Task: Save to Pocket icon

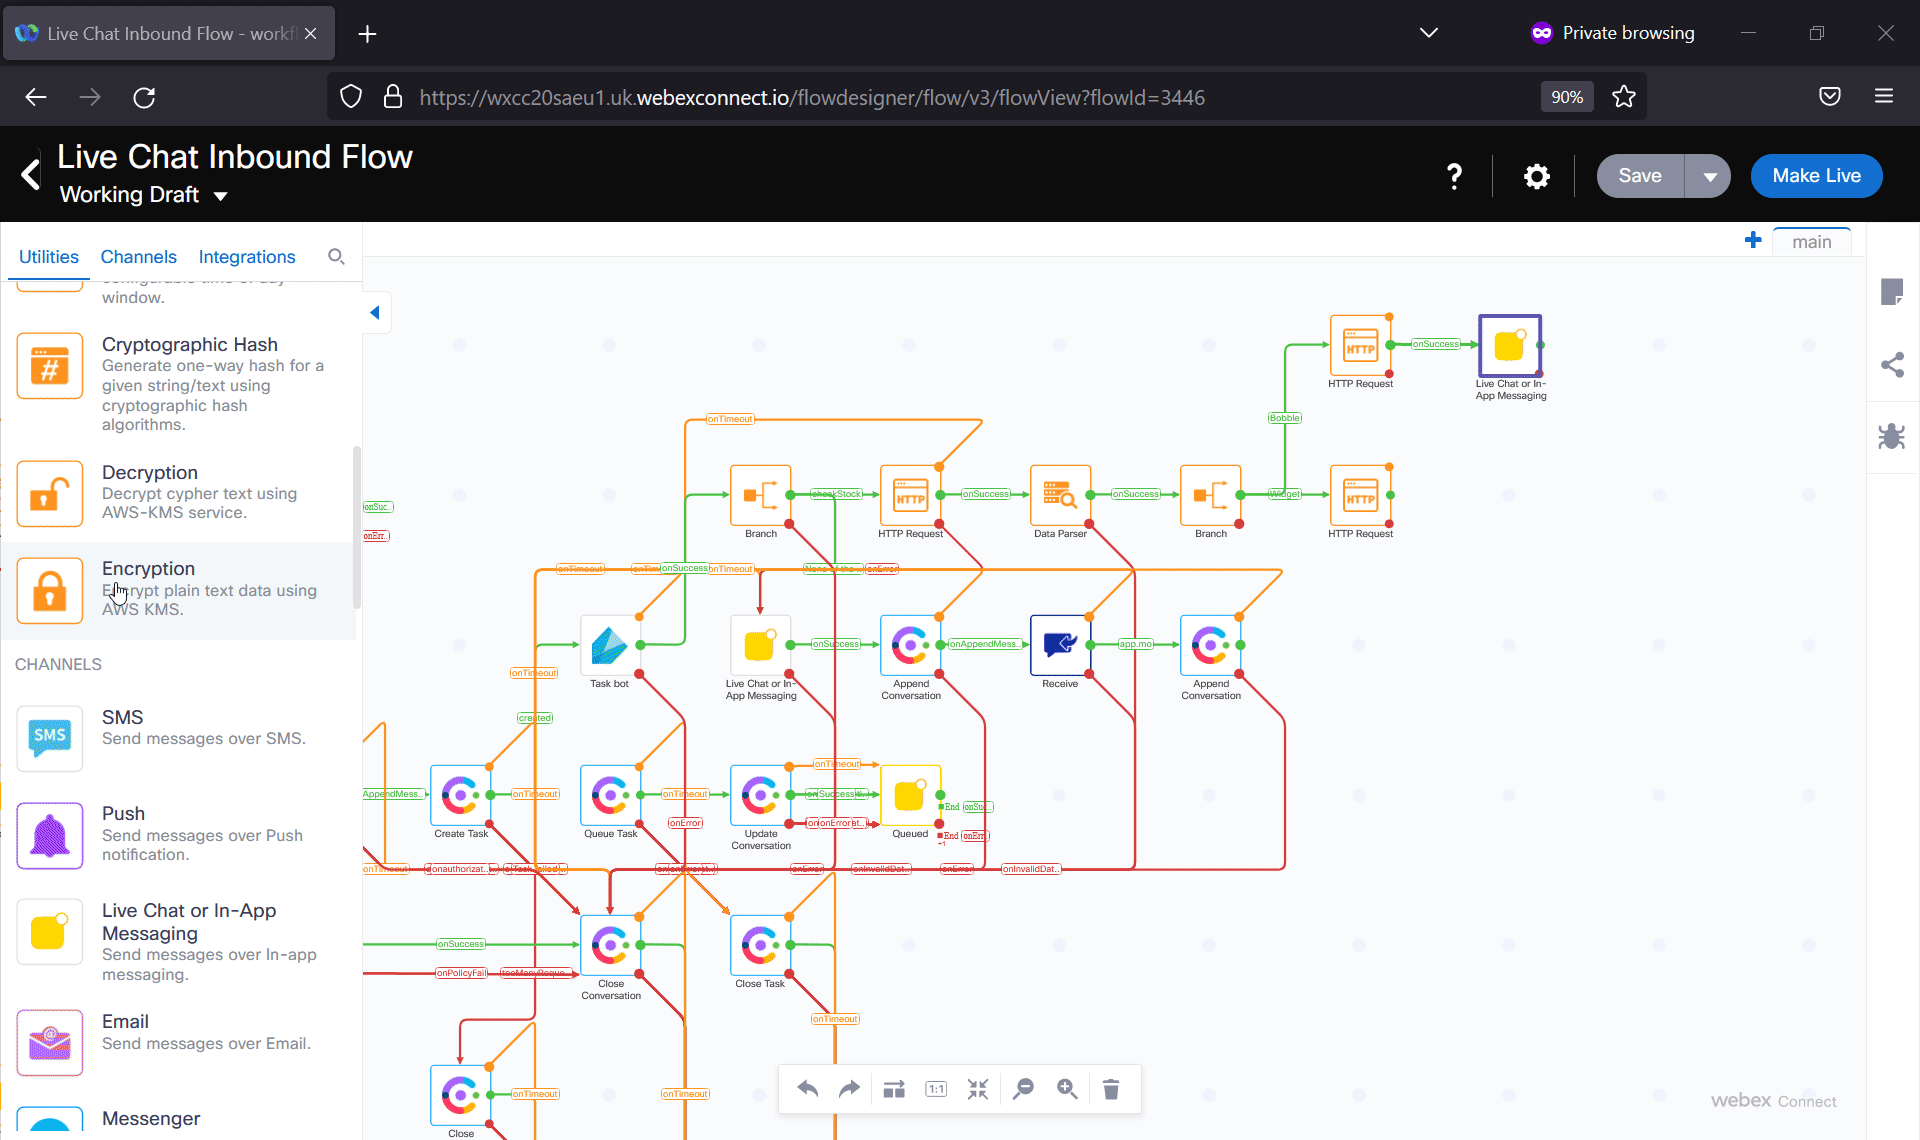Action: pos(1830,97)
